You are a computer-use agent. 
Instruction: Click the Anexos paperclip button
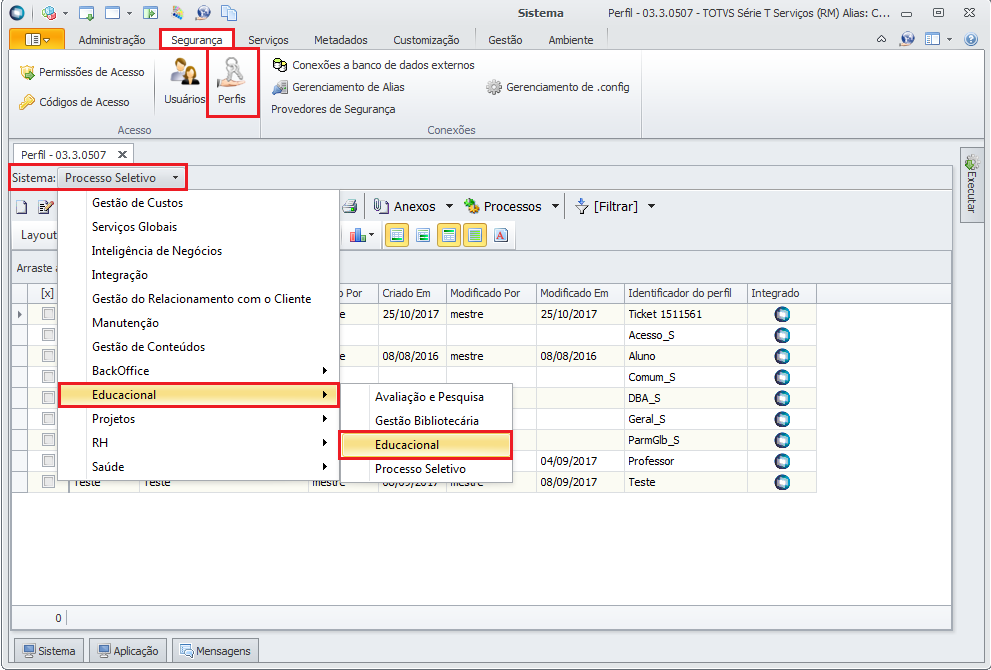[404, 206]
